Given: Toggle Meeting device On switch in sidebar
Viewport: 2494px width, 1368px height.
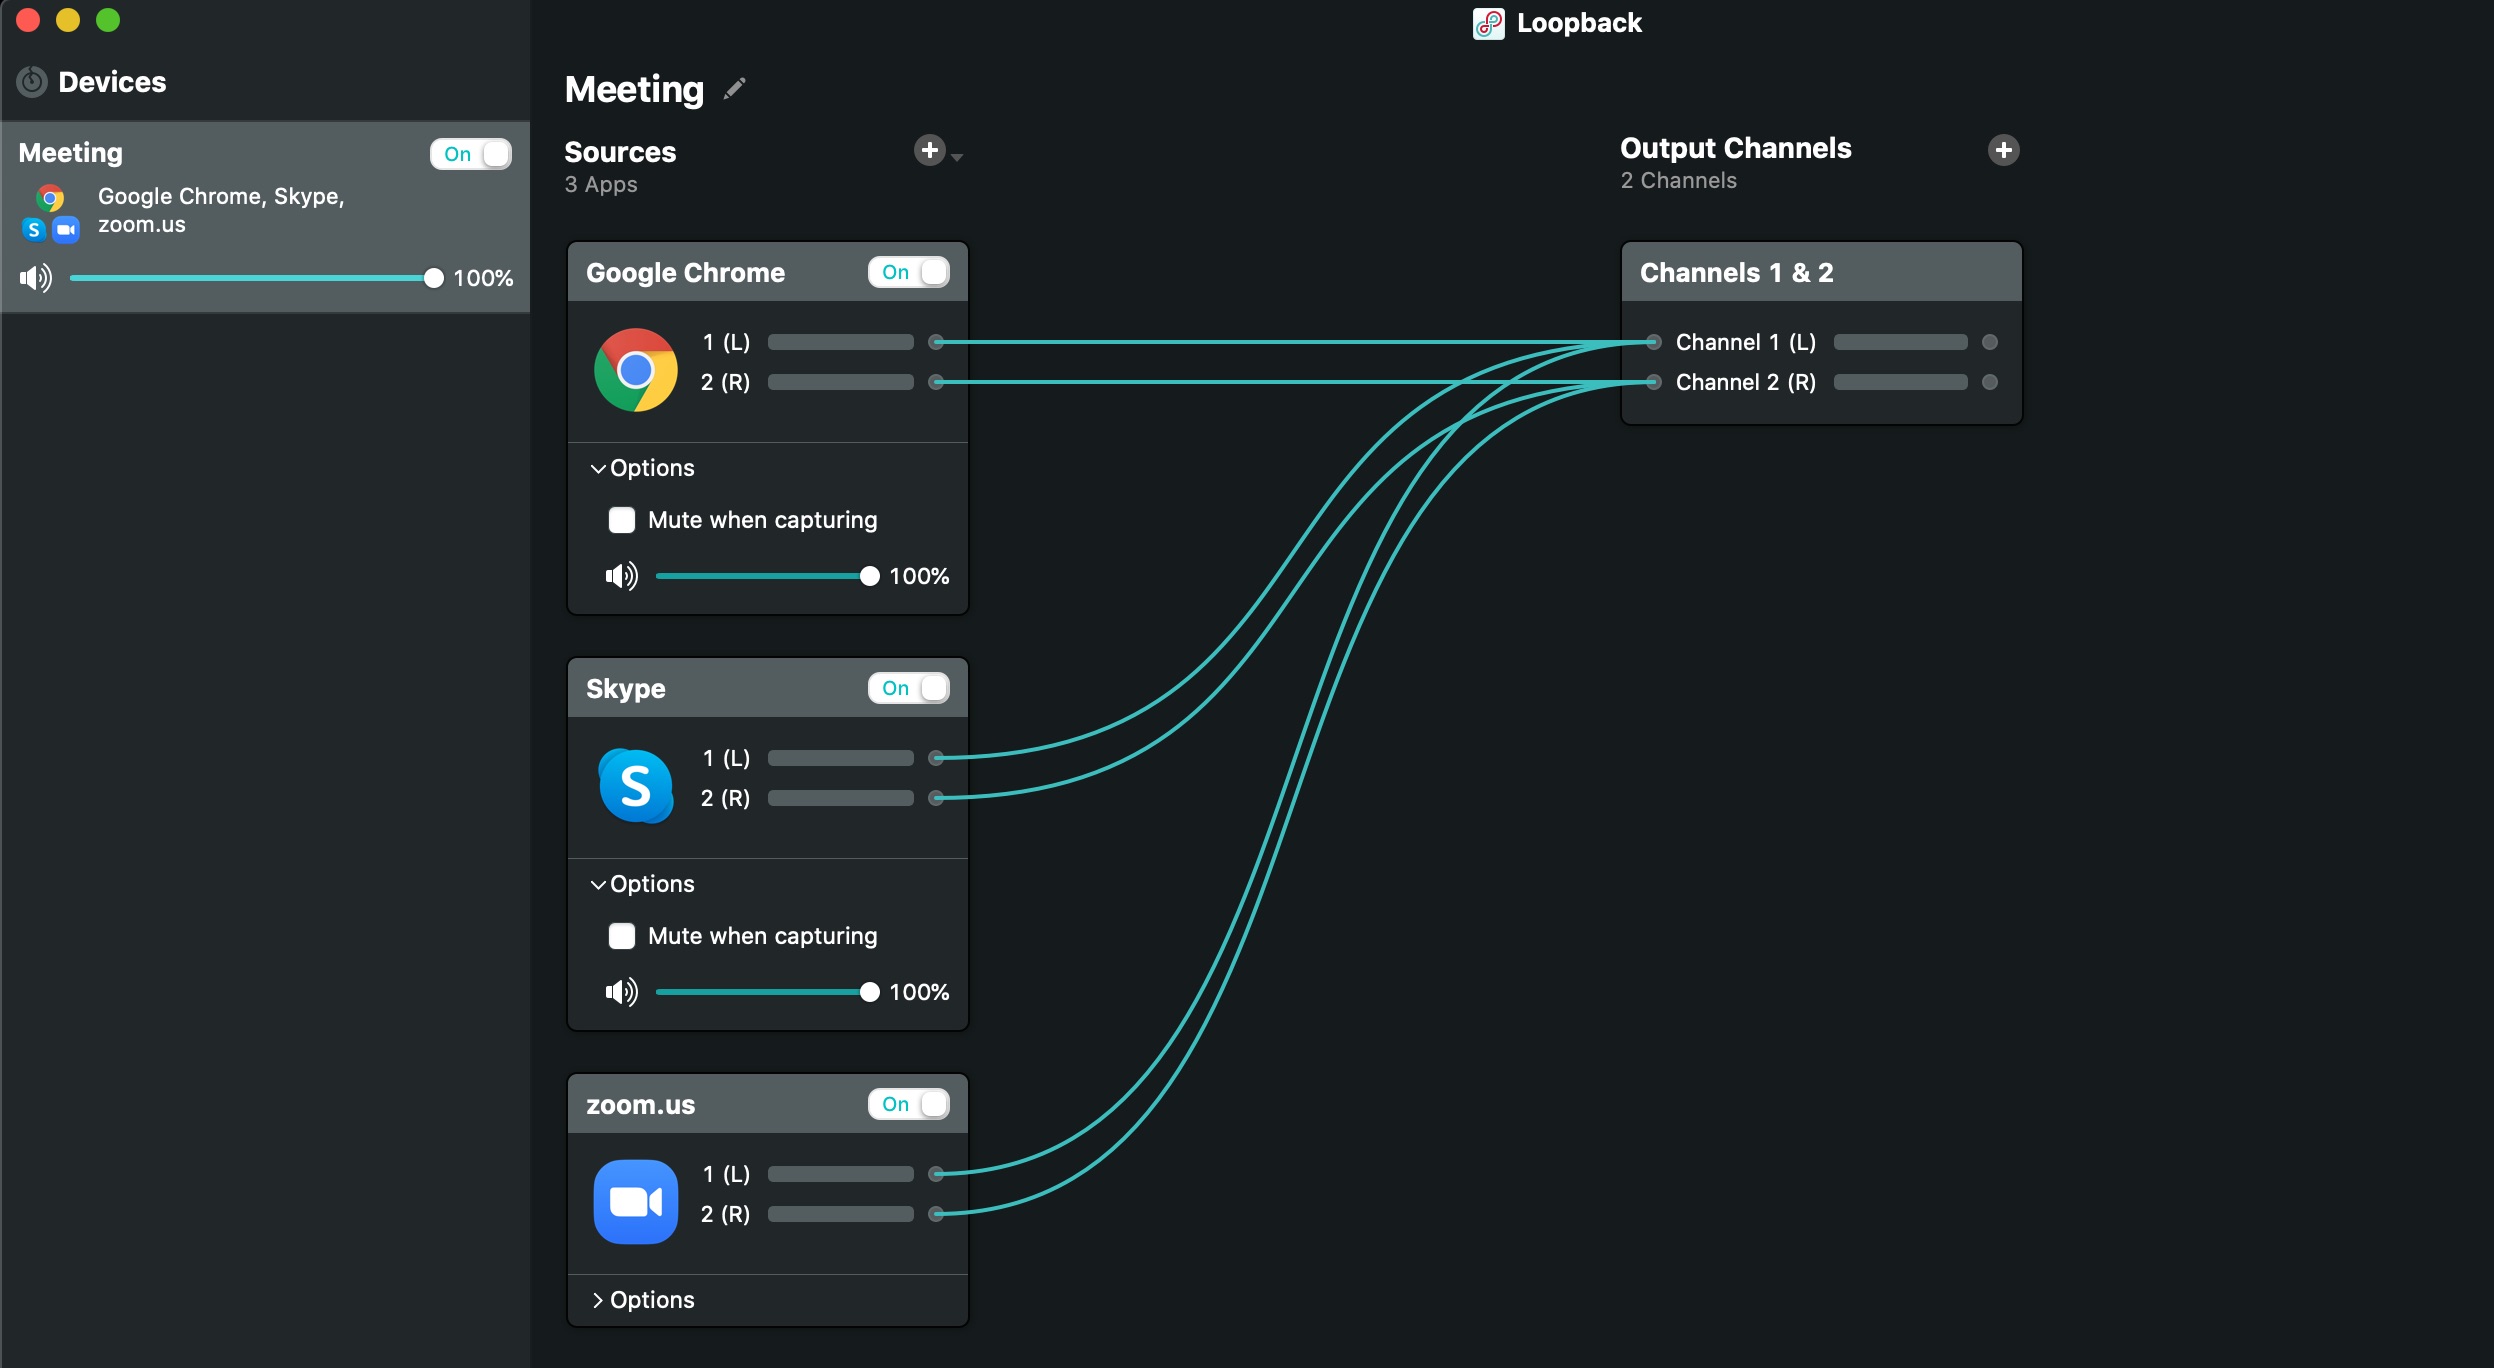Looking at the screenshot, I should 471,154.
